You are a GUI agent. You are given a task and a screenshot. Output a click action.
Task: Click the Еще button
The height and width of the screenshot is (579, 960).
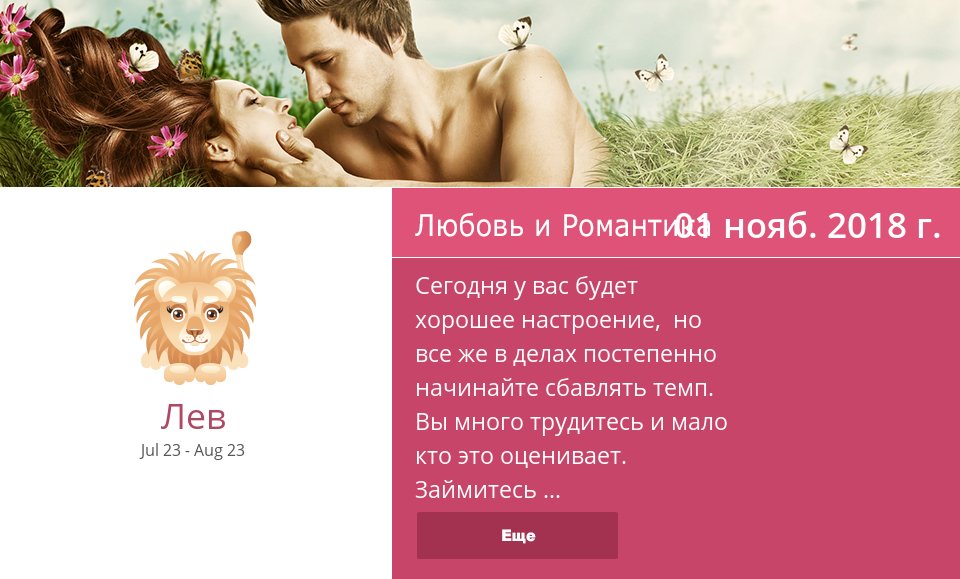[517, 536]
